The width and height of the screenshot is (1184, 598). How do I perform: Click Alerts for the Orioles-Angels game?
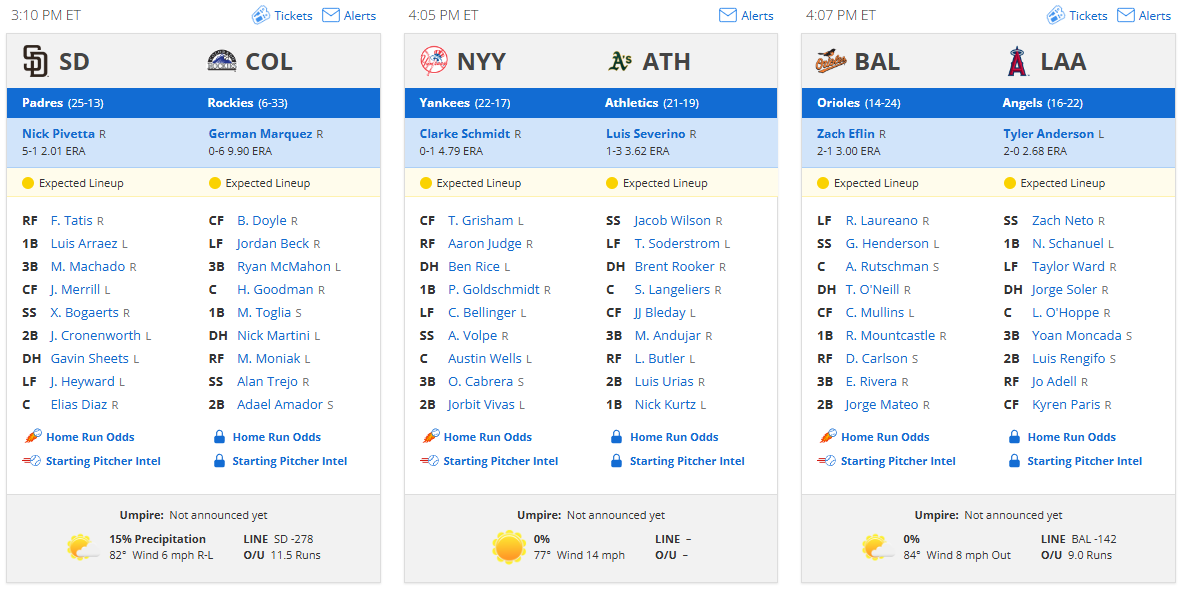click(1144, 15)
